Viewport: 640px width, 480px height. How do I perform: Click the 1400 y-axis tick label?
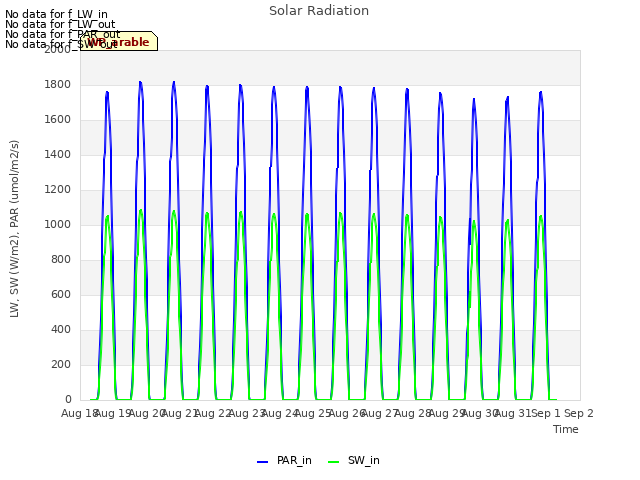pos(58,154)
